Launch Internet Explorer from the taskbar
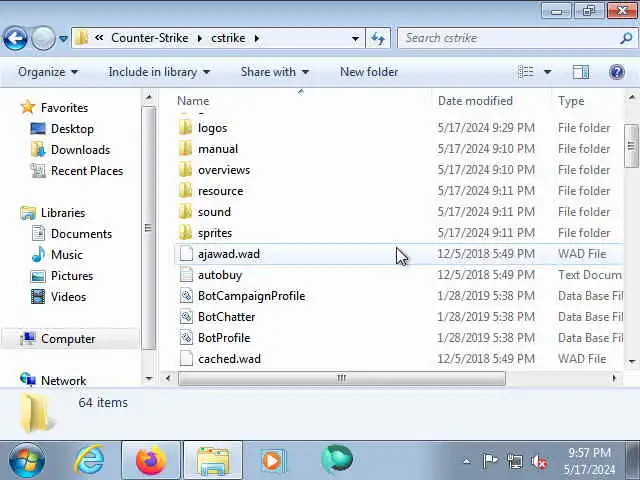The height and width of the screenshot is (480, 640). pyautogui.click(x=89, y=460)
